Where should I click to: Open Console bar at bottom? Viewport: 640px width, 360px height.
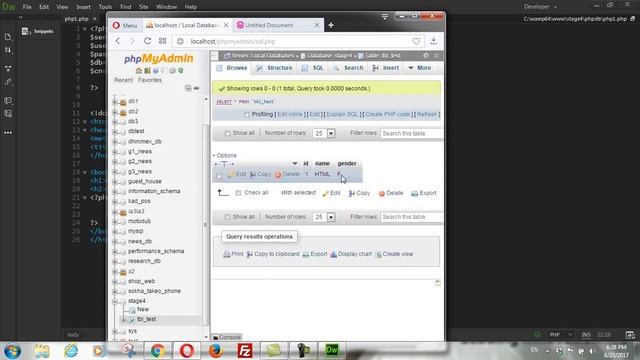tap(227, 338)
